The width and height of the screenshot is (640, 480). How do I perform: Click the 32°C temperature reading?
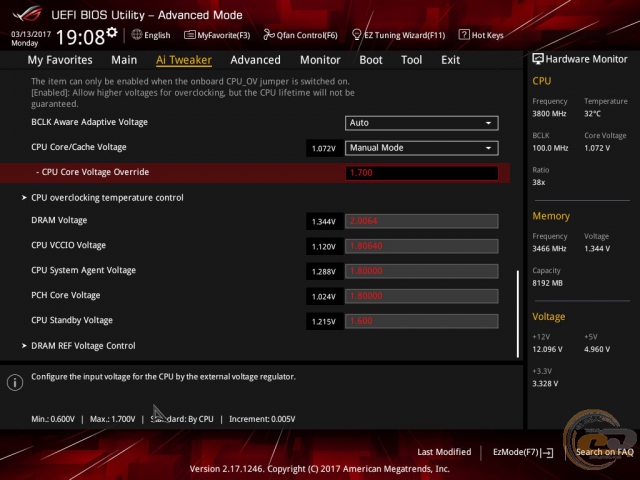[592, 113]
